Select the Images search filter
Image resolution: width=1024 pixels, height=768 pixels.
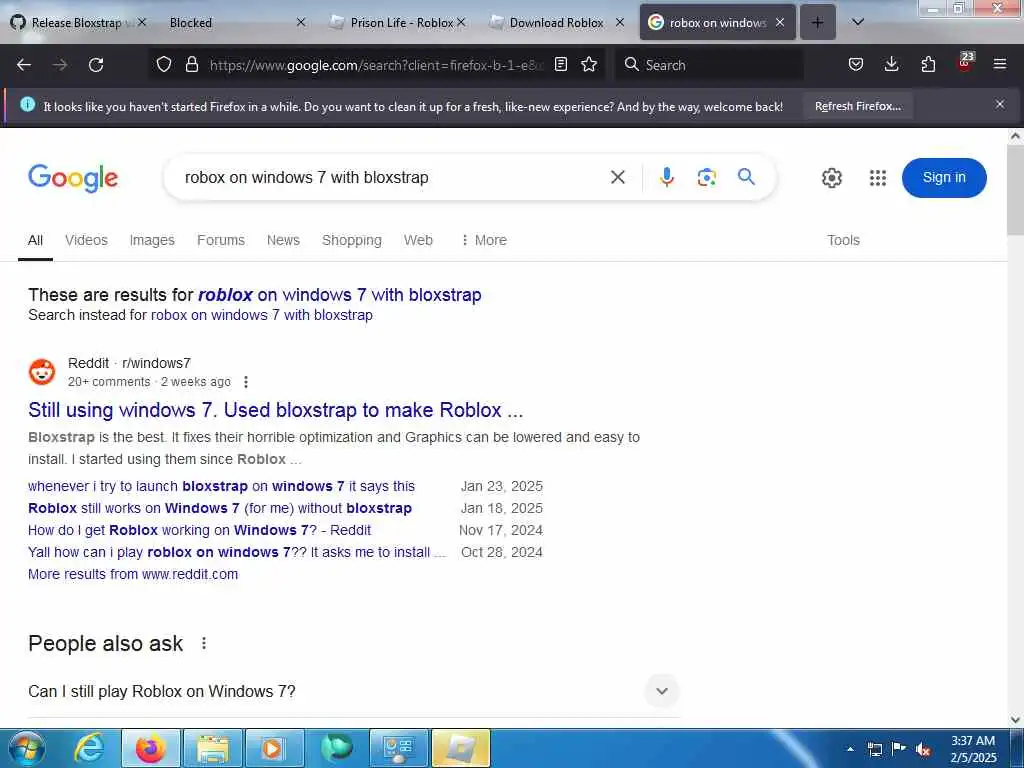(x=152, y=240)
